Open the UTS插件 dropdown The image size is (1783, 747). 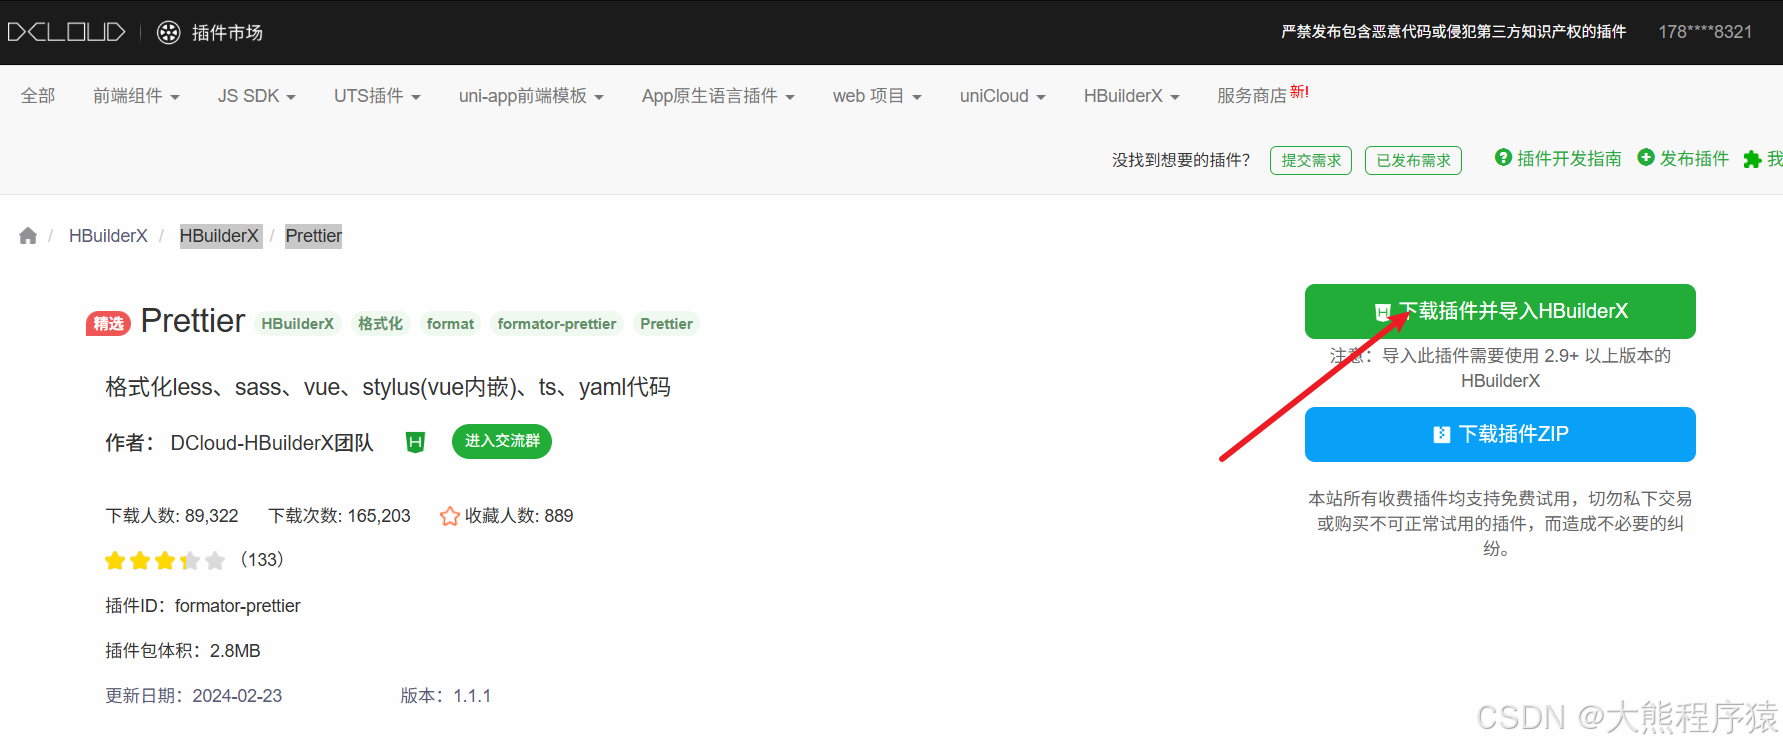coord(377,96)
